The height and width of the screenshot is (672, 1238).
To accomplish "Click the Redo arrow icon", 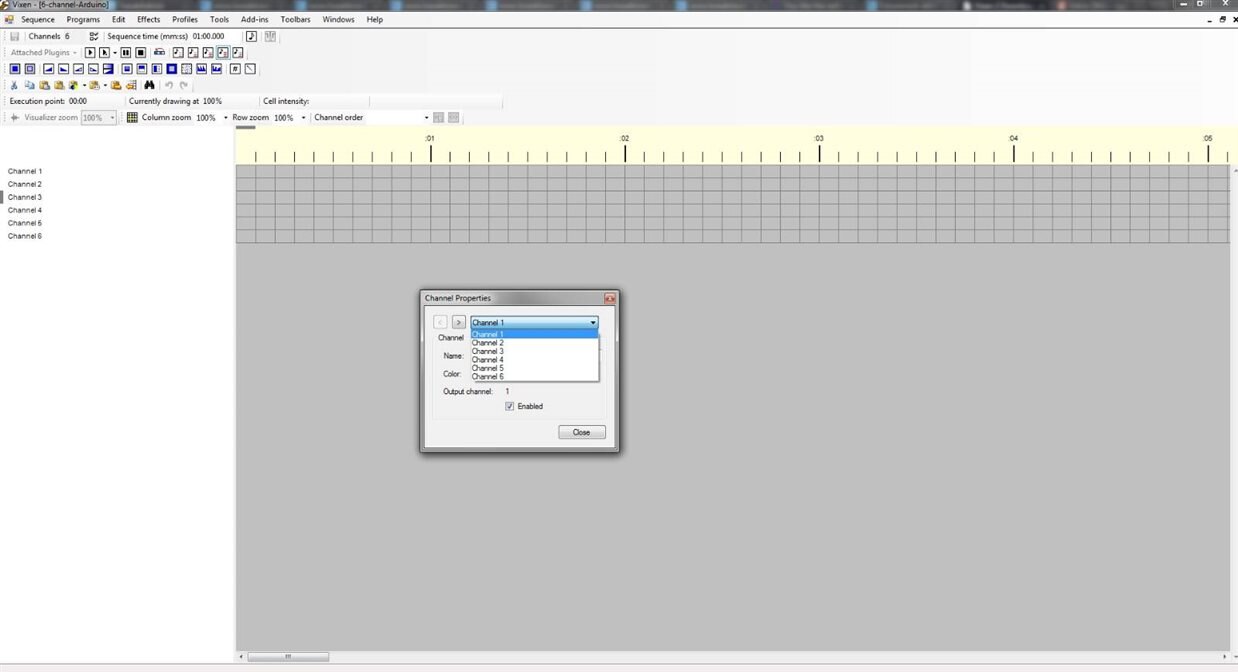I will (184, 85).
